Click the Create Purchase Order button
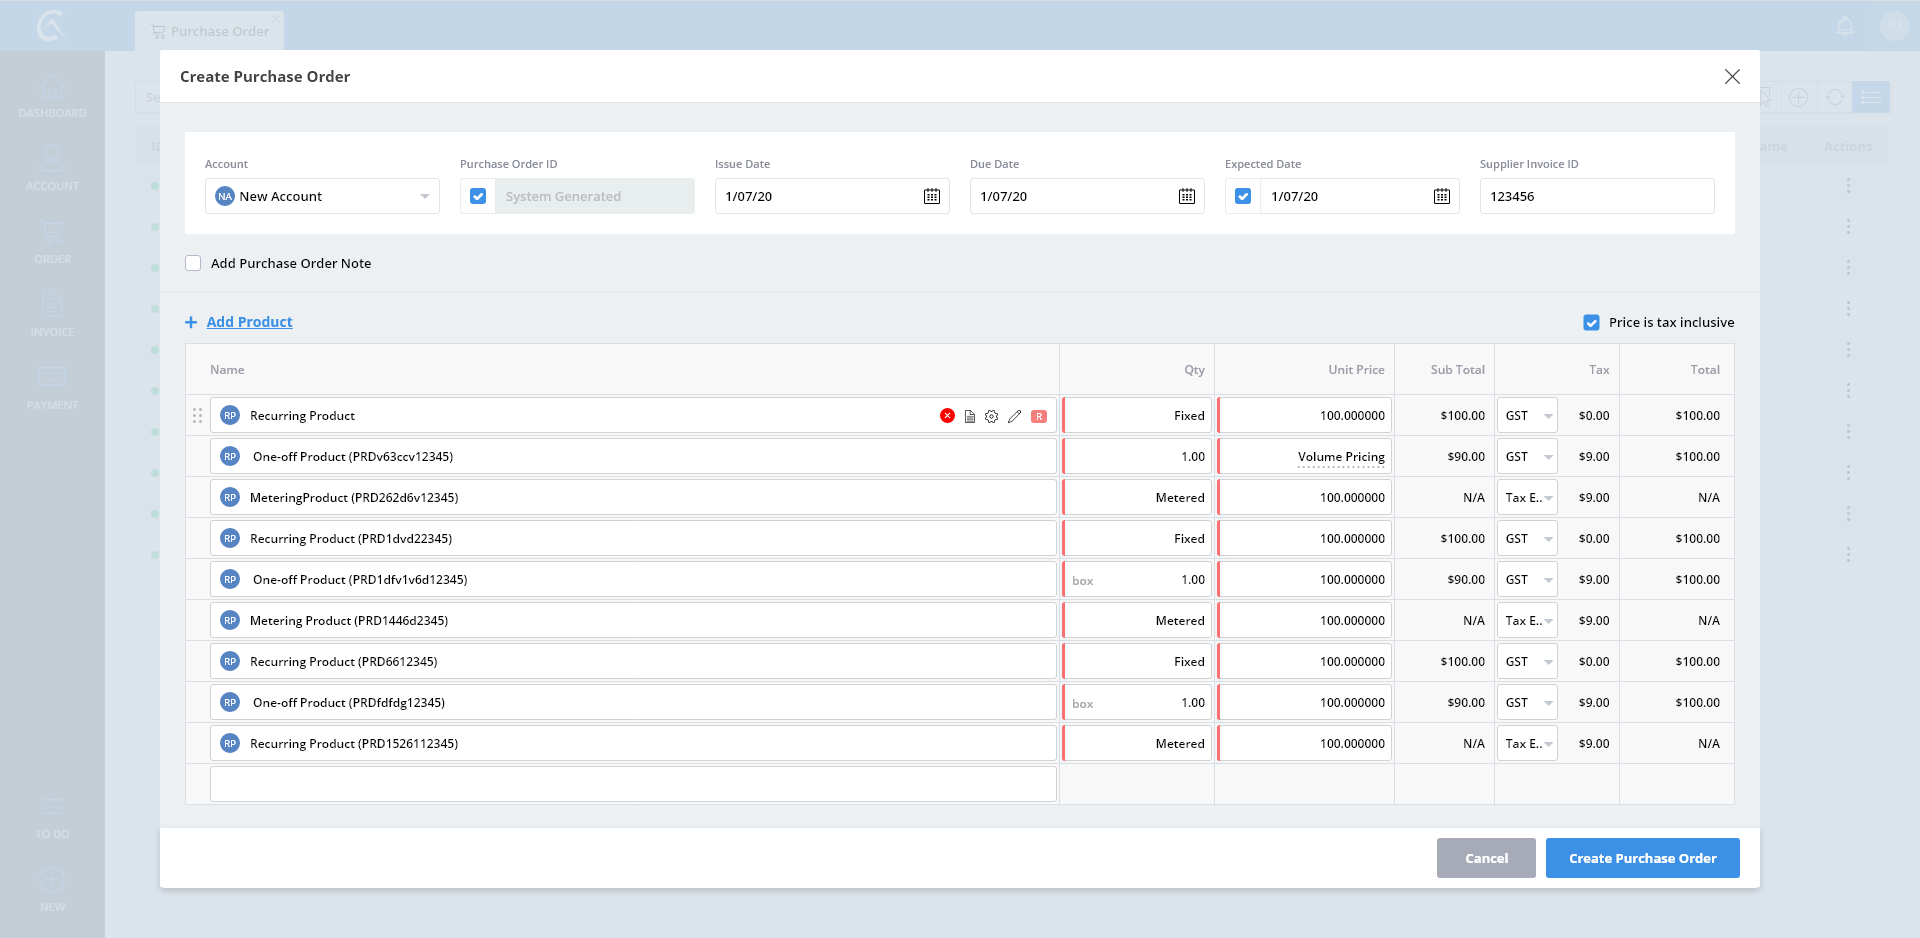The height and width of the screenshot is (938, 1920). (x=1642, y=858)
